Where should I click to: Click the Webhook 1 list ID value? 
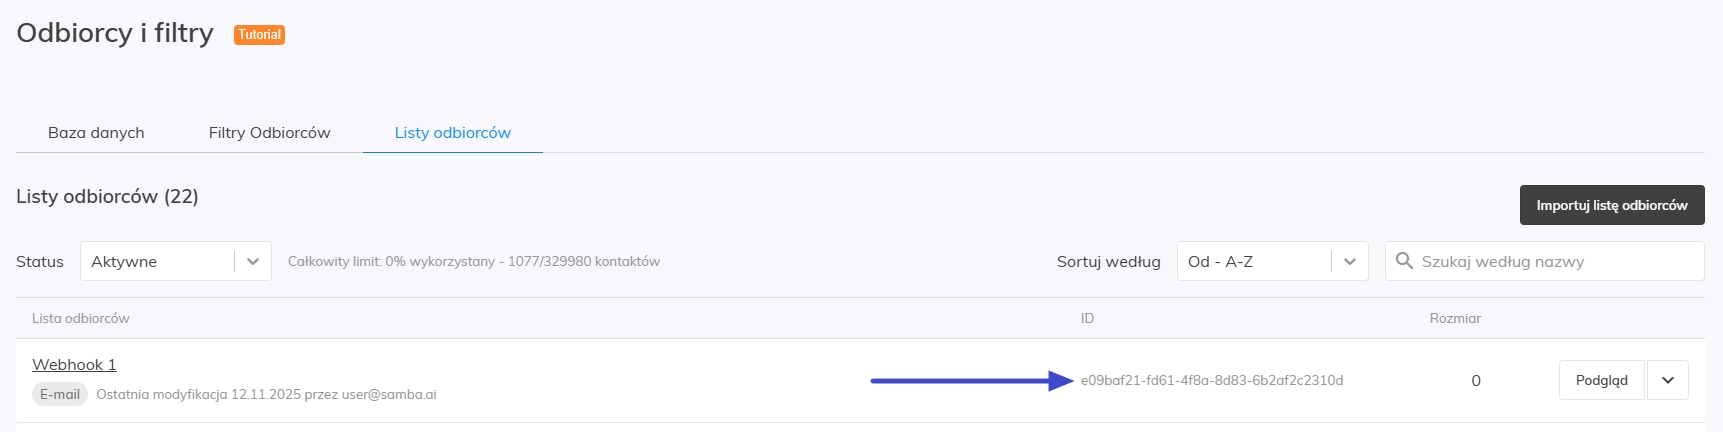point(1211,381)
